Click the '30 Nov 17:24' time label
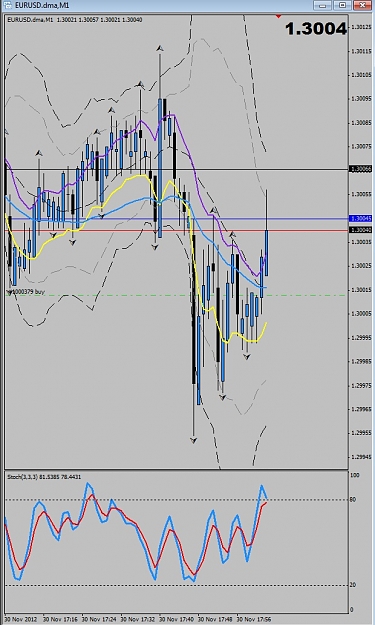Viewport: 375px width, 625px height. [99, 620]
